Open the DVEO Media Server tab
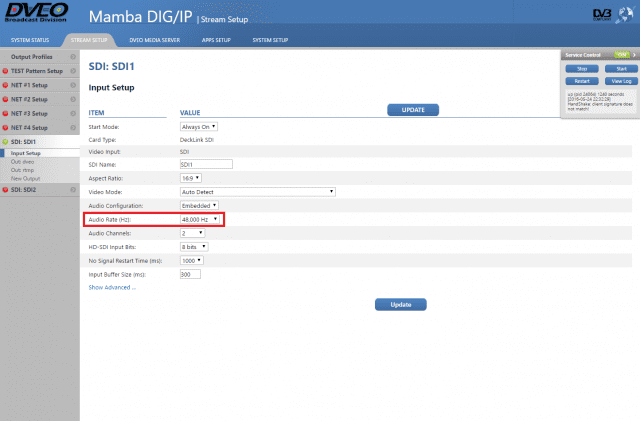The image size is (640, 421). pyautogui.click(x=155, y=40)
